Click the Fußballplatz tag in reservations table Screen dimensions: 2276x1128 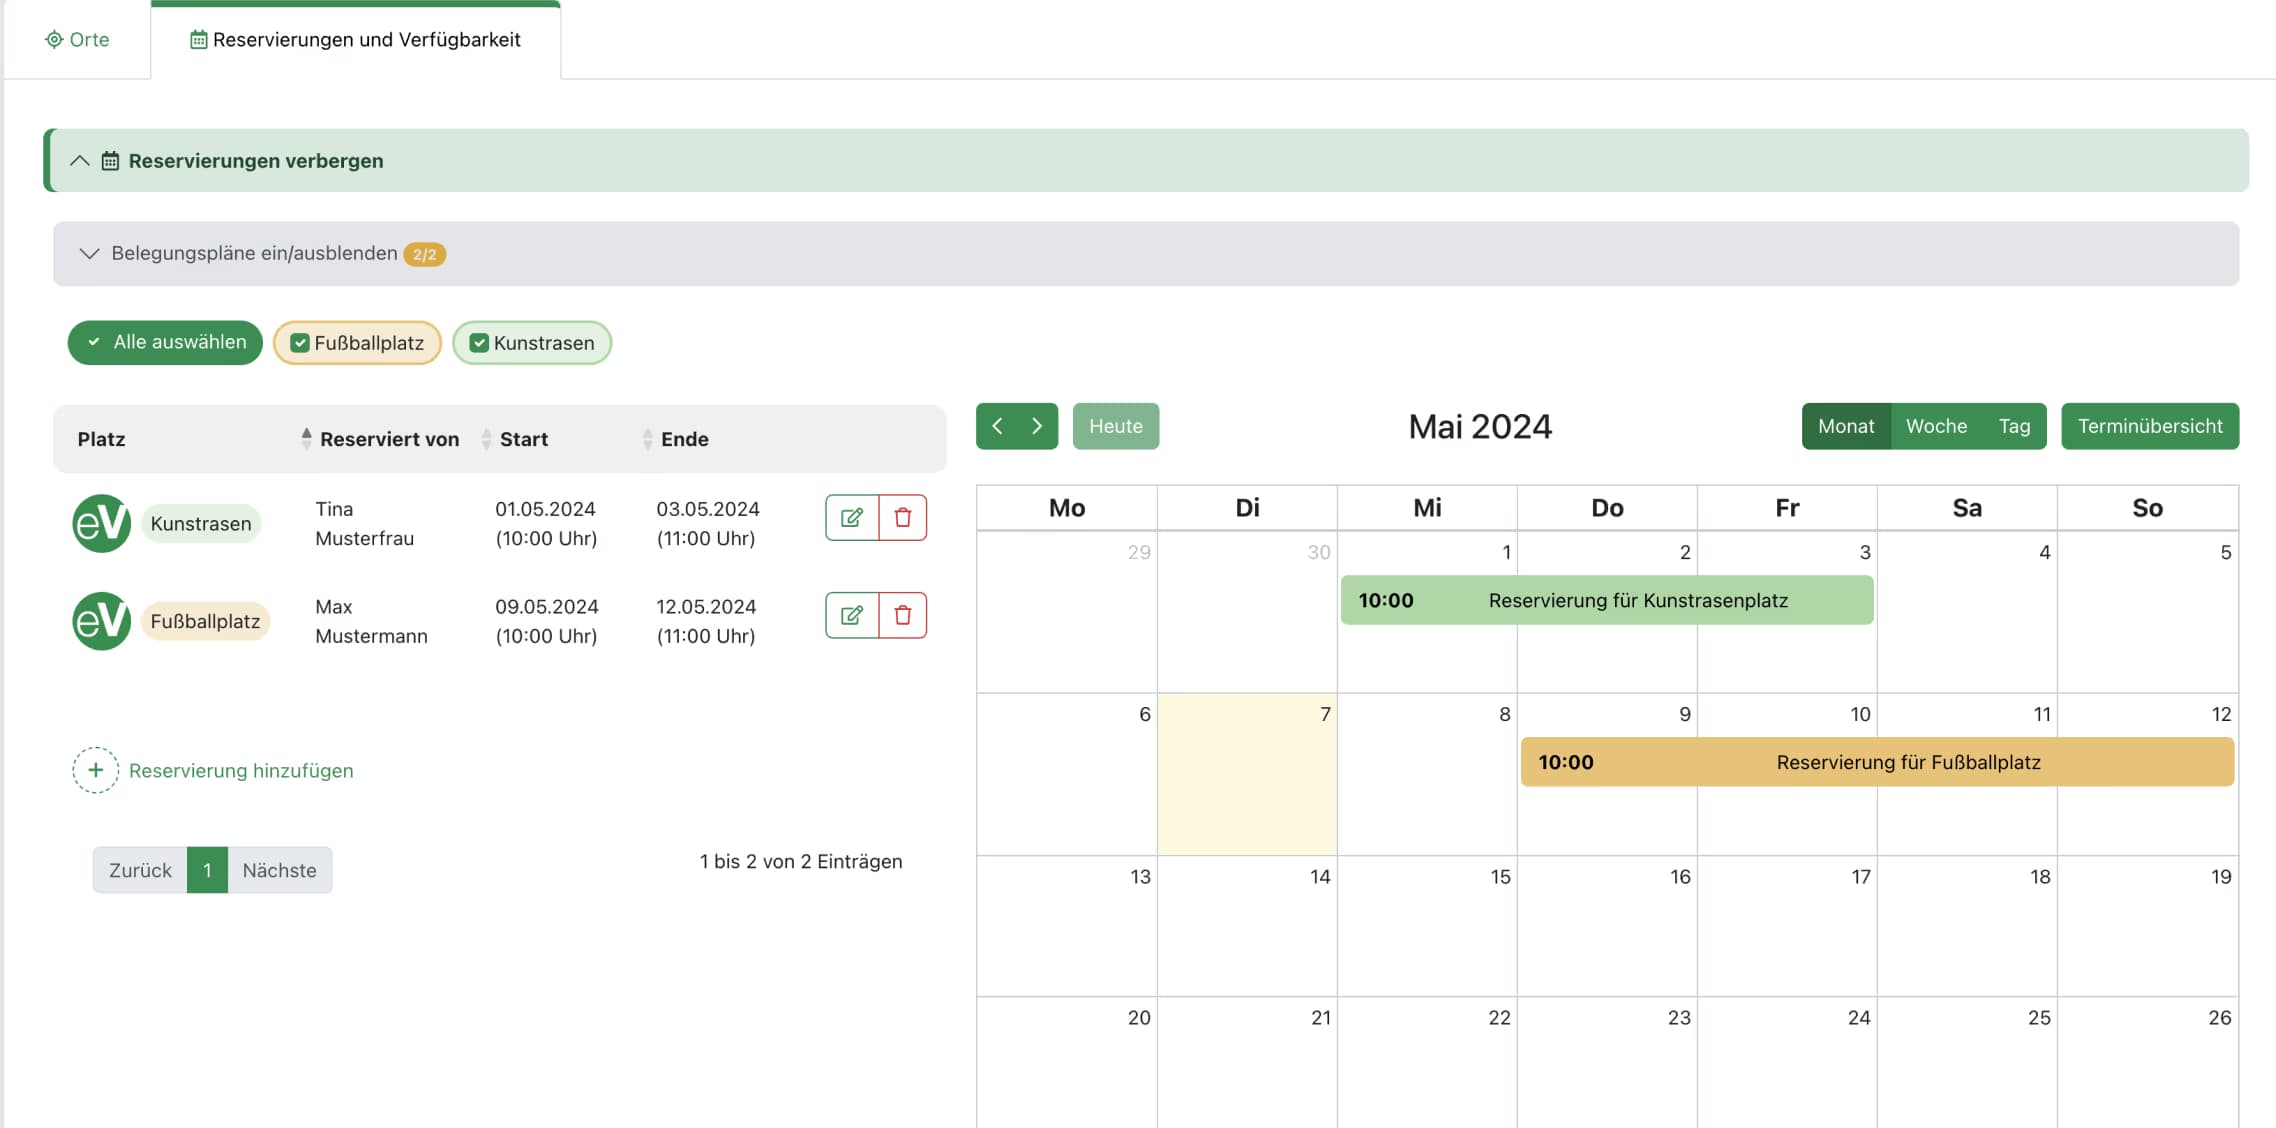(205, 621)
